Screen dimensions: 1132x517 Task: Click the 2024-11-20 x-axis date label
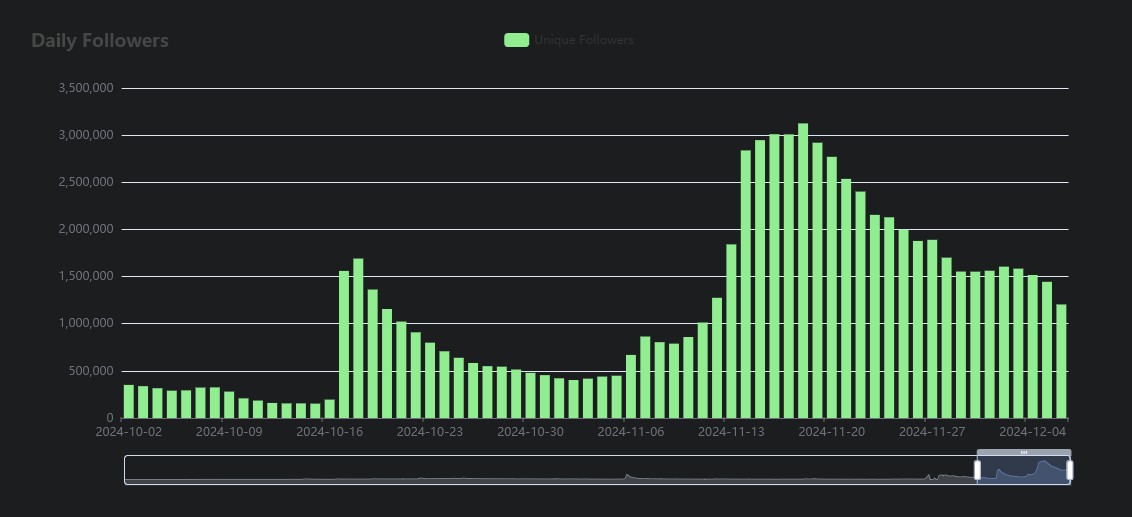pos(832,432)
